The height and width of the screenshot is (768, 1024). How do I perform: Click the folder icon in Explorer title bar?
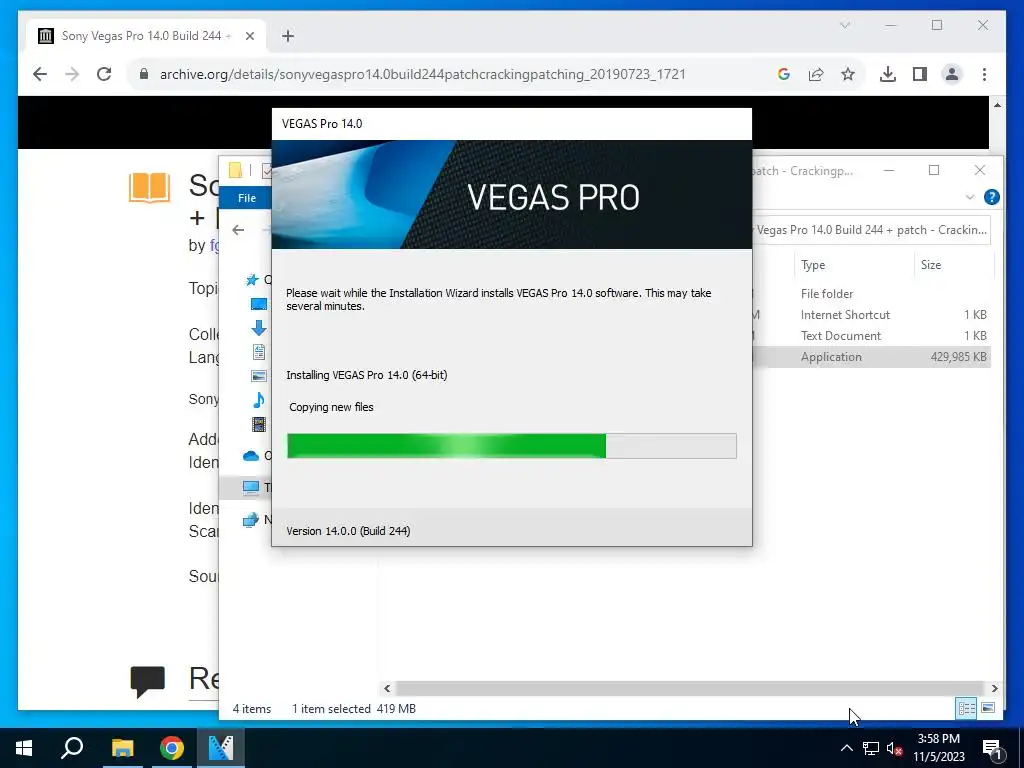(235, 171)
